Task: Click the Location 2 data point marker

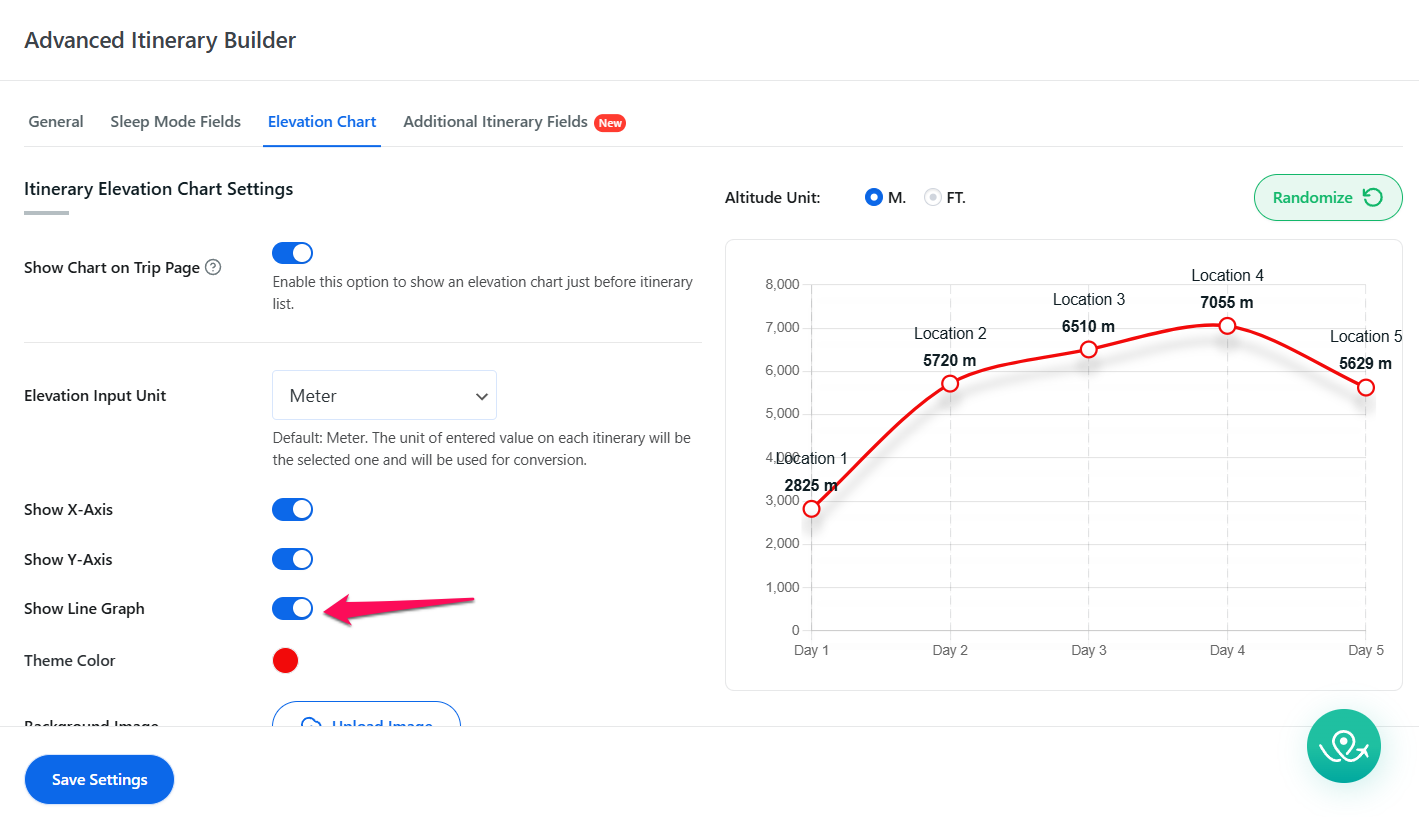Action: tap(950, 384)
